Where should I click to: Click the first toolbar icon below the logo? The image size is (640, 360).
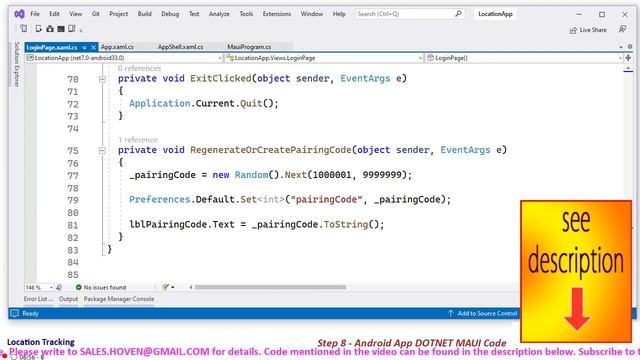coord(23,29)
